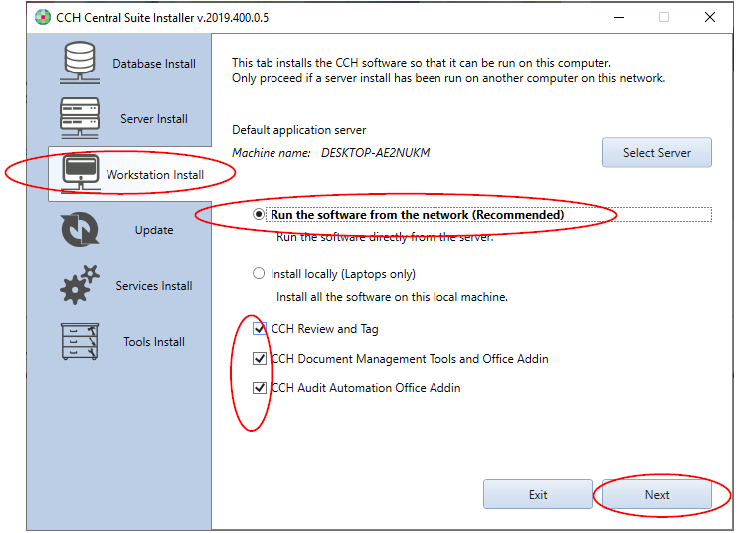
Task: Toggle CCH Audit Automation Office Addin checkbox
Action: pos(260,388)
